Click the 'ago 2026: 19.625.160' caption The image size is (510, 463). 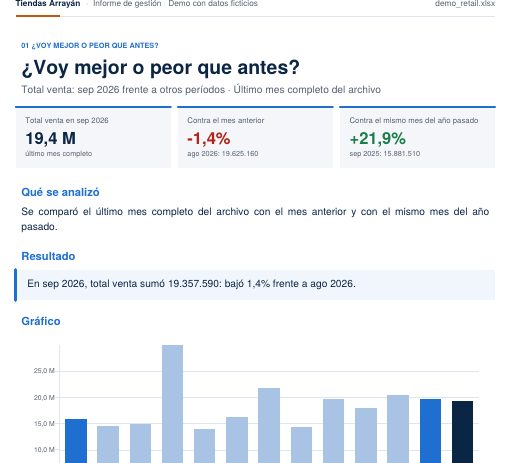click(223, 154)
